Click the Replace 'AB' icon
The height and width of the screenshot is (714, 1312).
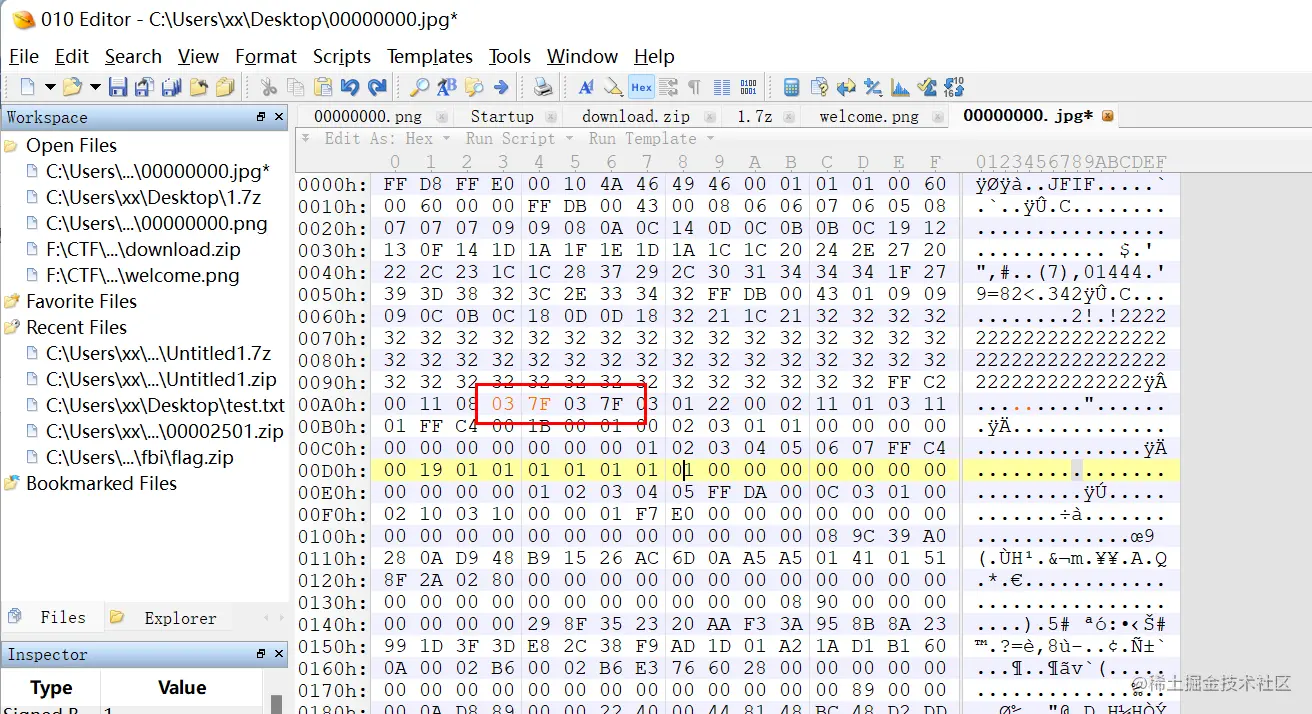447,87
